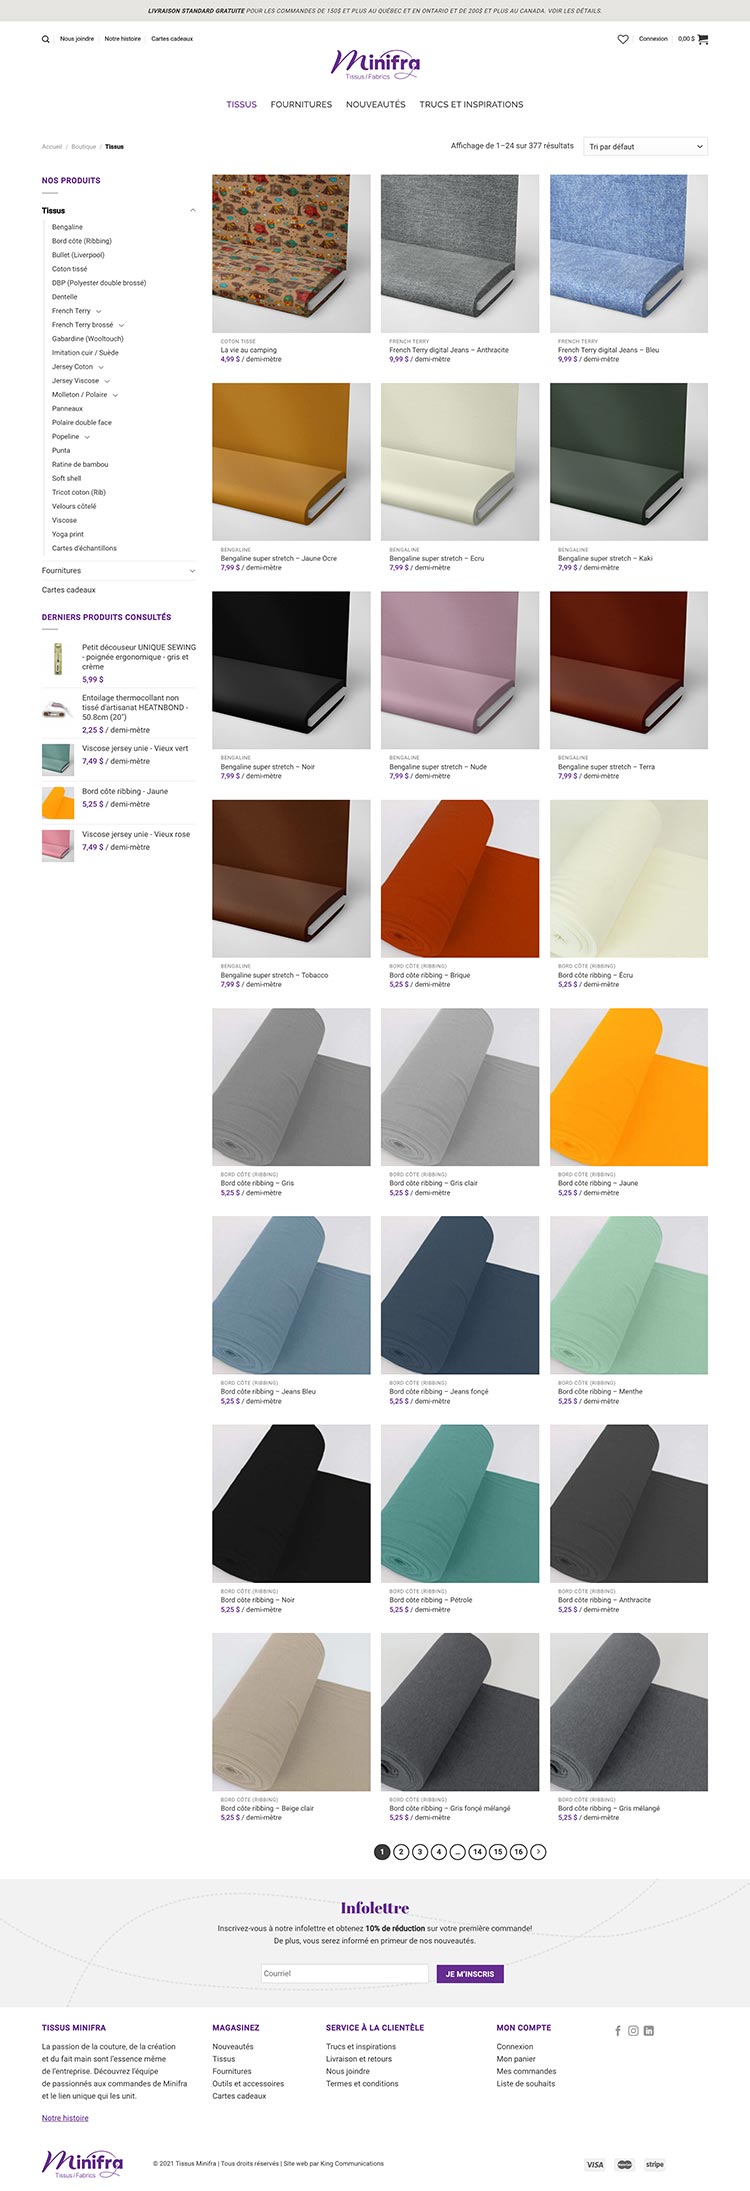750x2191 pixels.
Task: Open the shopping cart icon
Action: (703, 39)
